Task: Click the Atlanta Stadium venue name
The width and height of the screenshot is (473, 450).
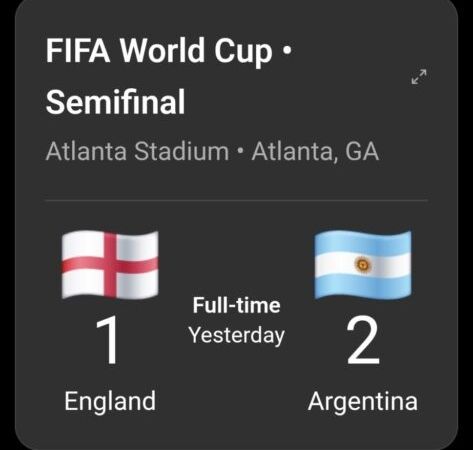Action: coord(137,152)
